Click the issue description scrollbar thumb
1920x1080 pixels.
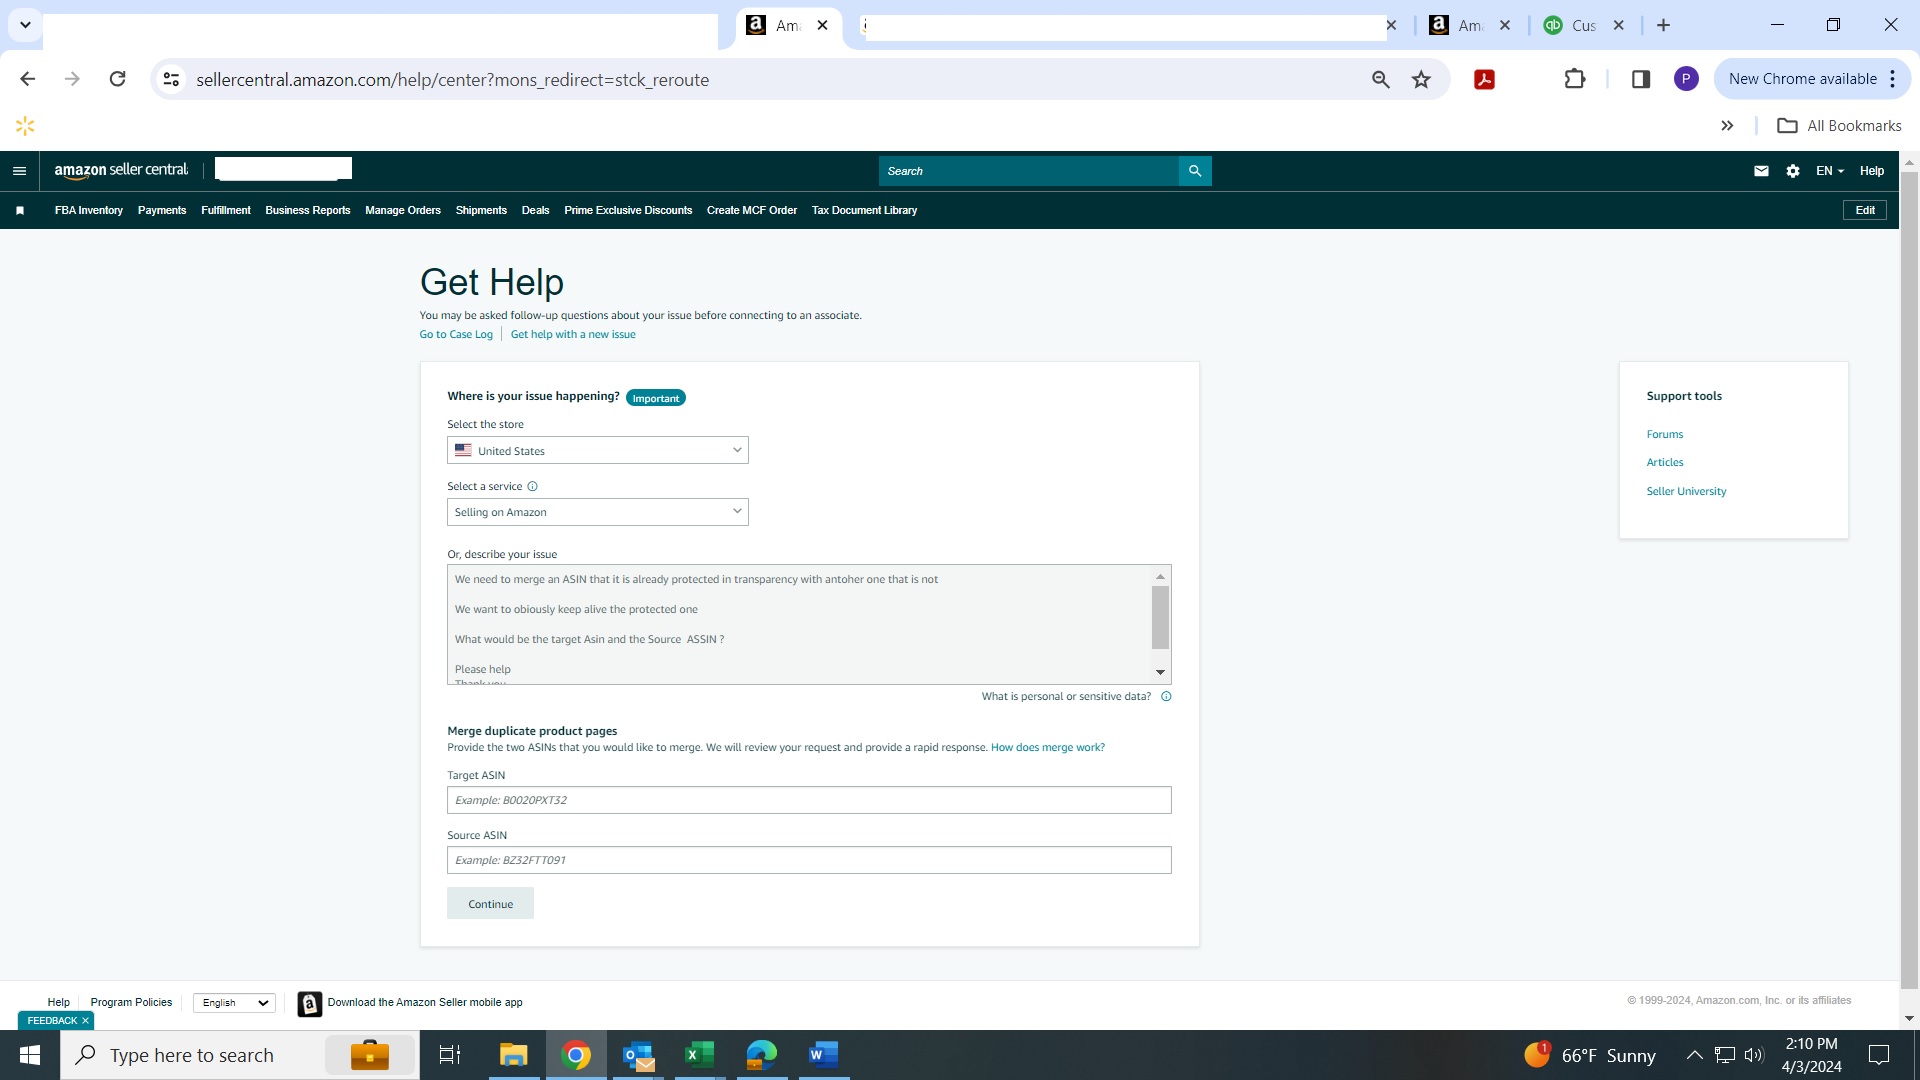1160,617
